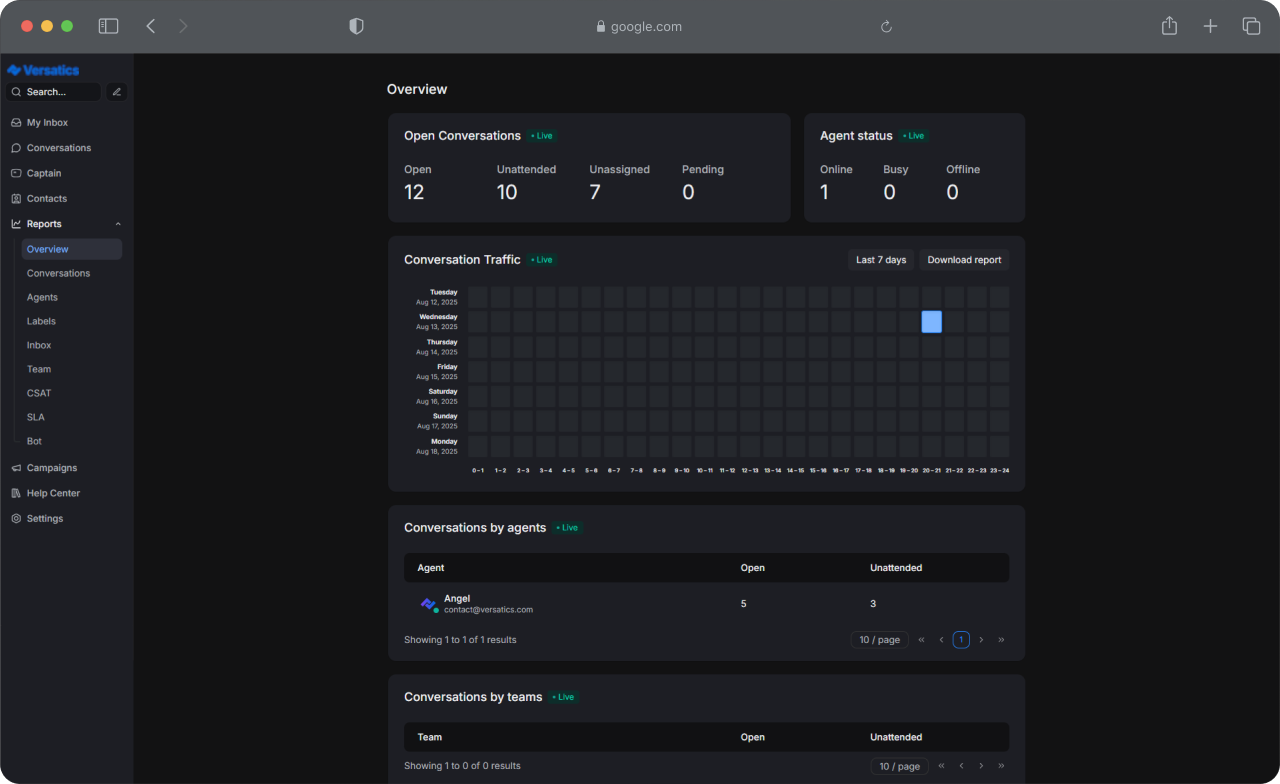Go to next page in teams table

tap(981, 766)
